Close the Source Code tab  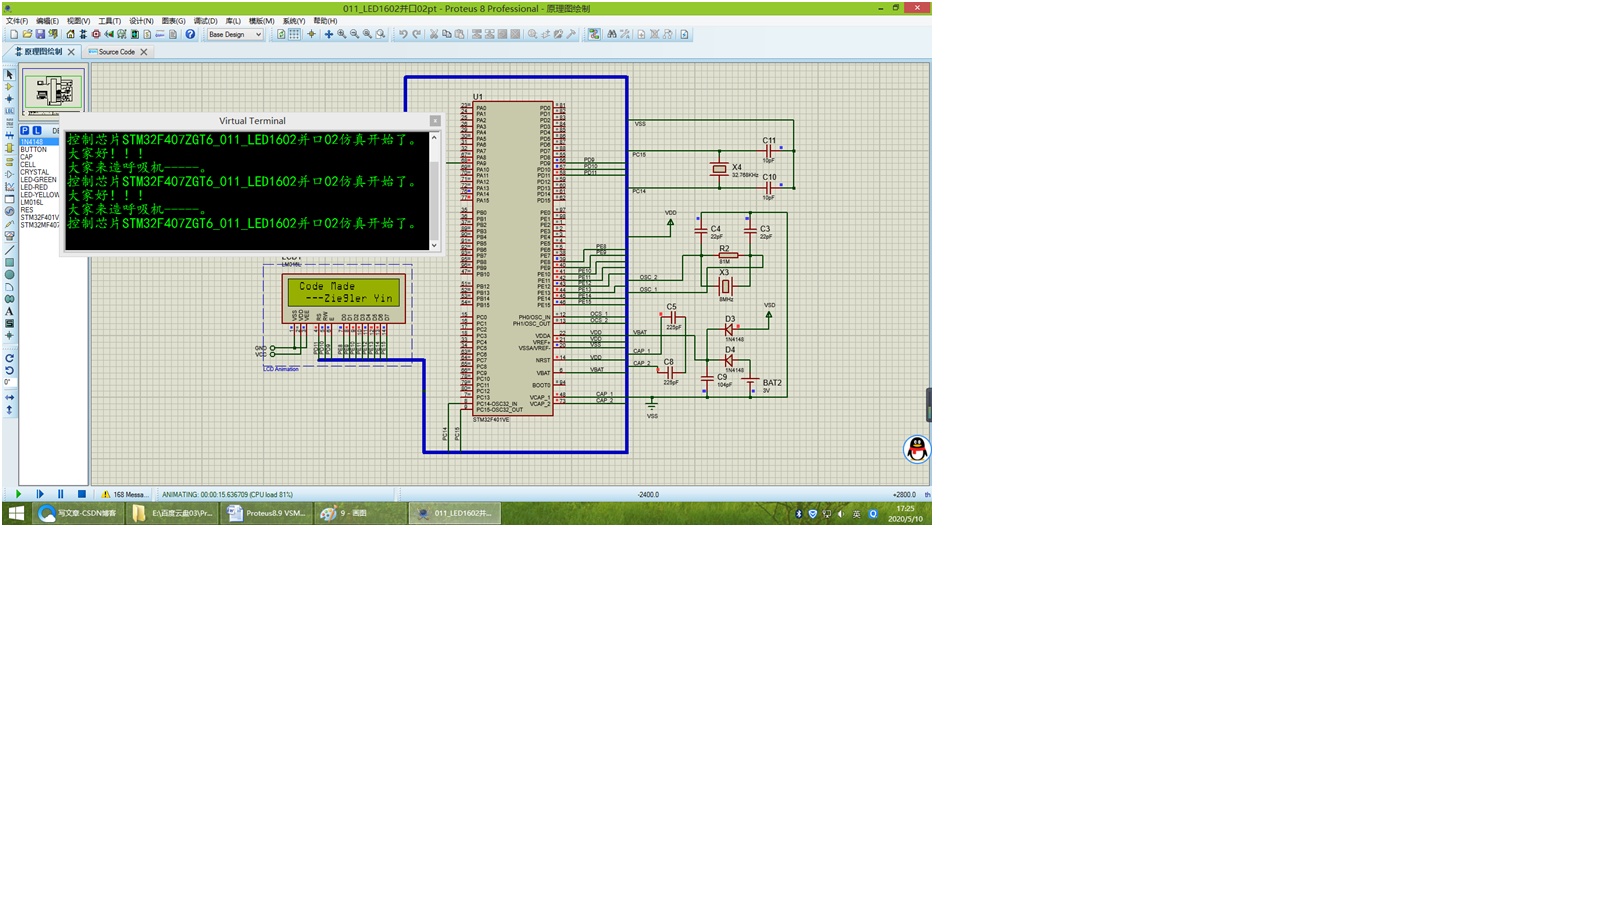click(x=144, y=52)
